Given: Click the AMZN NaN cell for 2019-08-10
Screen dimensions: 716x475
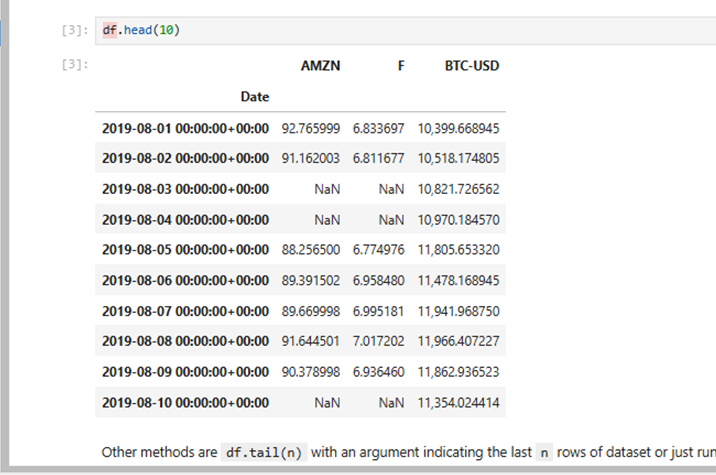Looking at the screenshot, I should click(x=327, y=402).
